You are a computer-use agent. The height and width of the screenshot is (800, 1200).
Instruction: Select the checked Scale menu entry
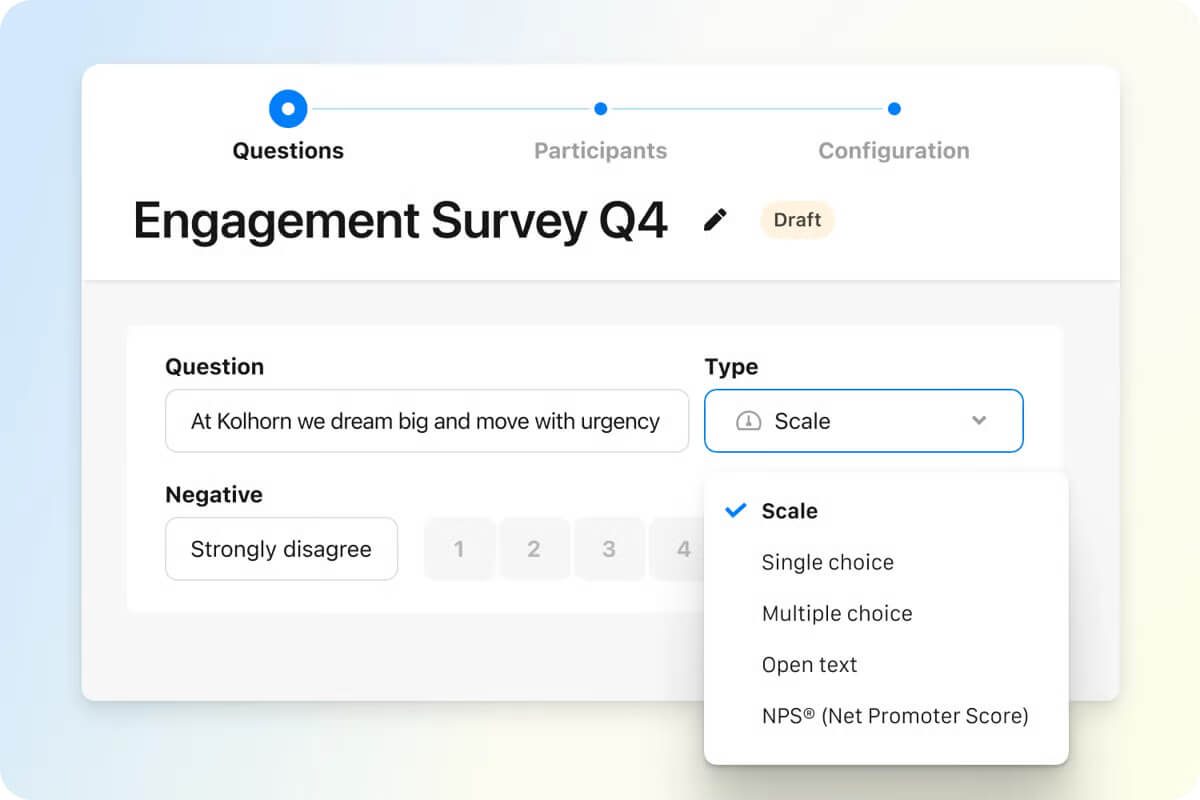886,511
